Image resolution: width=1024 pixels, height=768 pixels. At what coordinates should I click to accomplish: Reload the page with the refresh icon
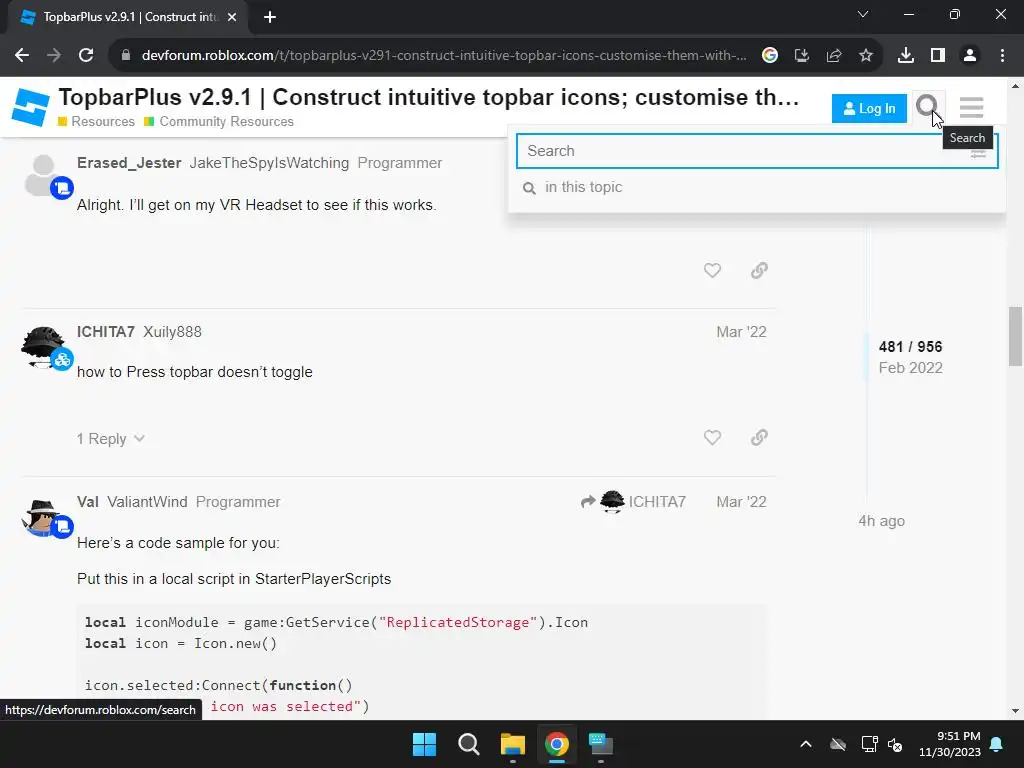point(86,56)
